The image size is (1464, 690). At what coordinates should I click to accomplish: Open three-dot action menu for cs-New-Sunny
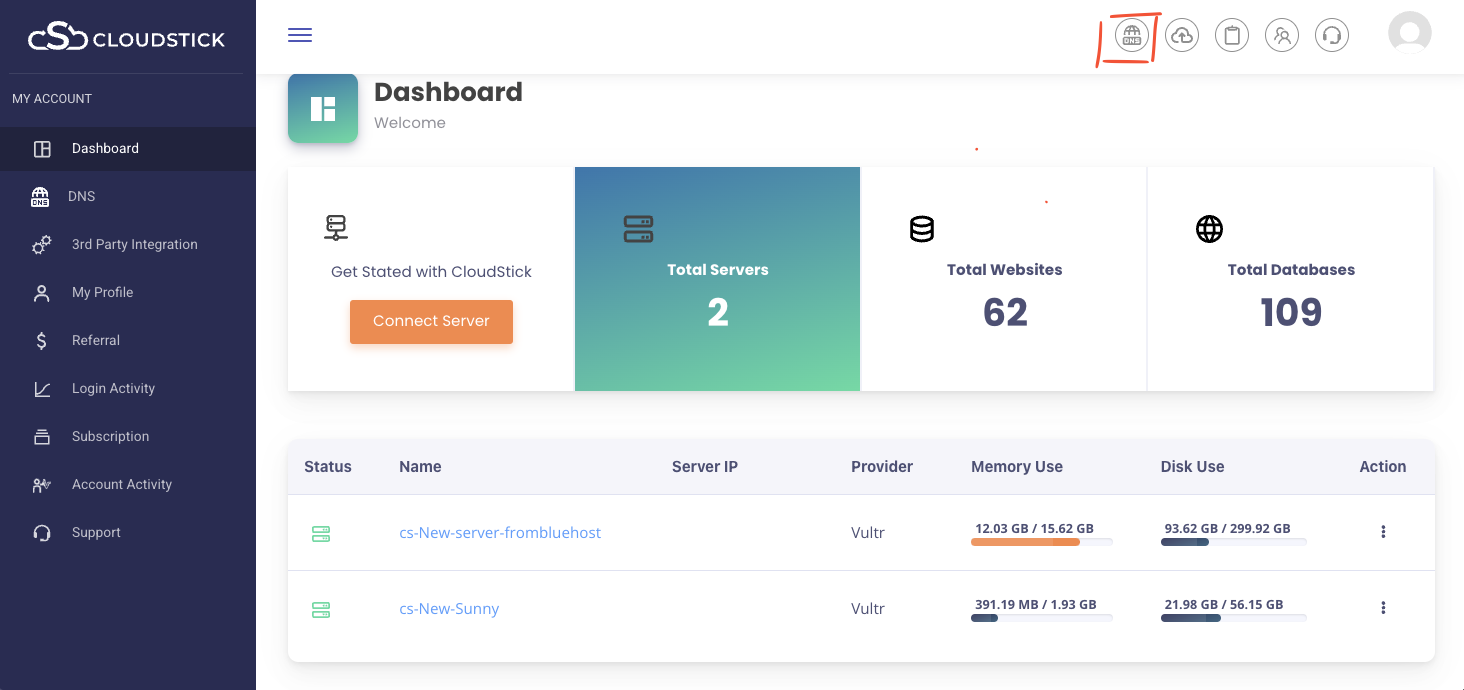coord(1383,608)
